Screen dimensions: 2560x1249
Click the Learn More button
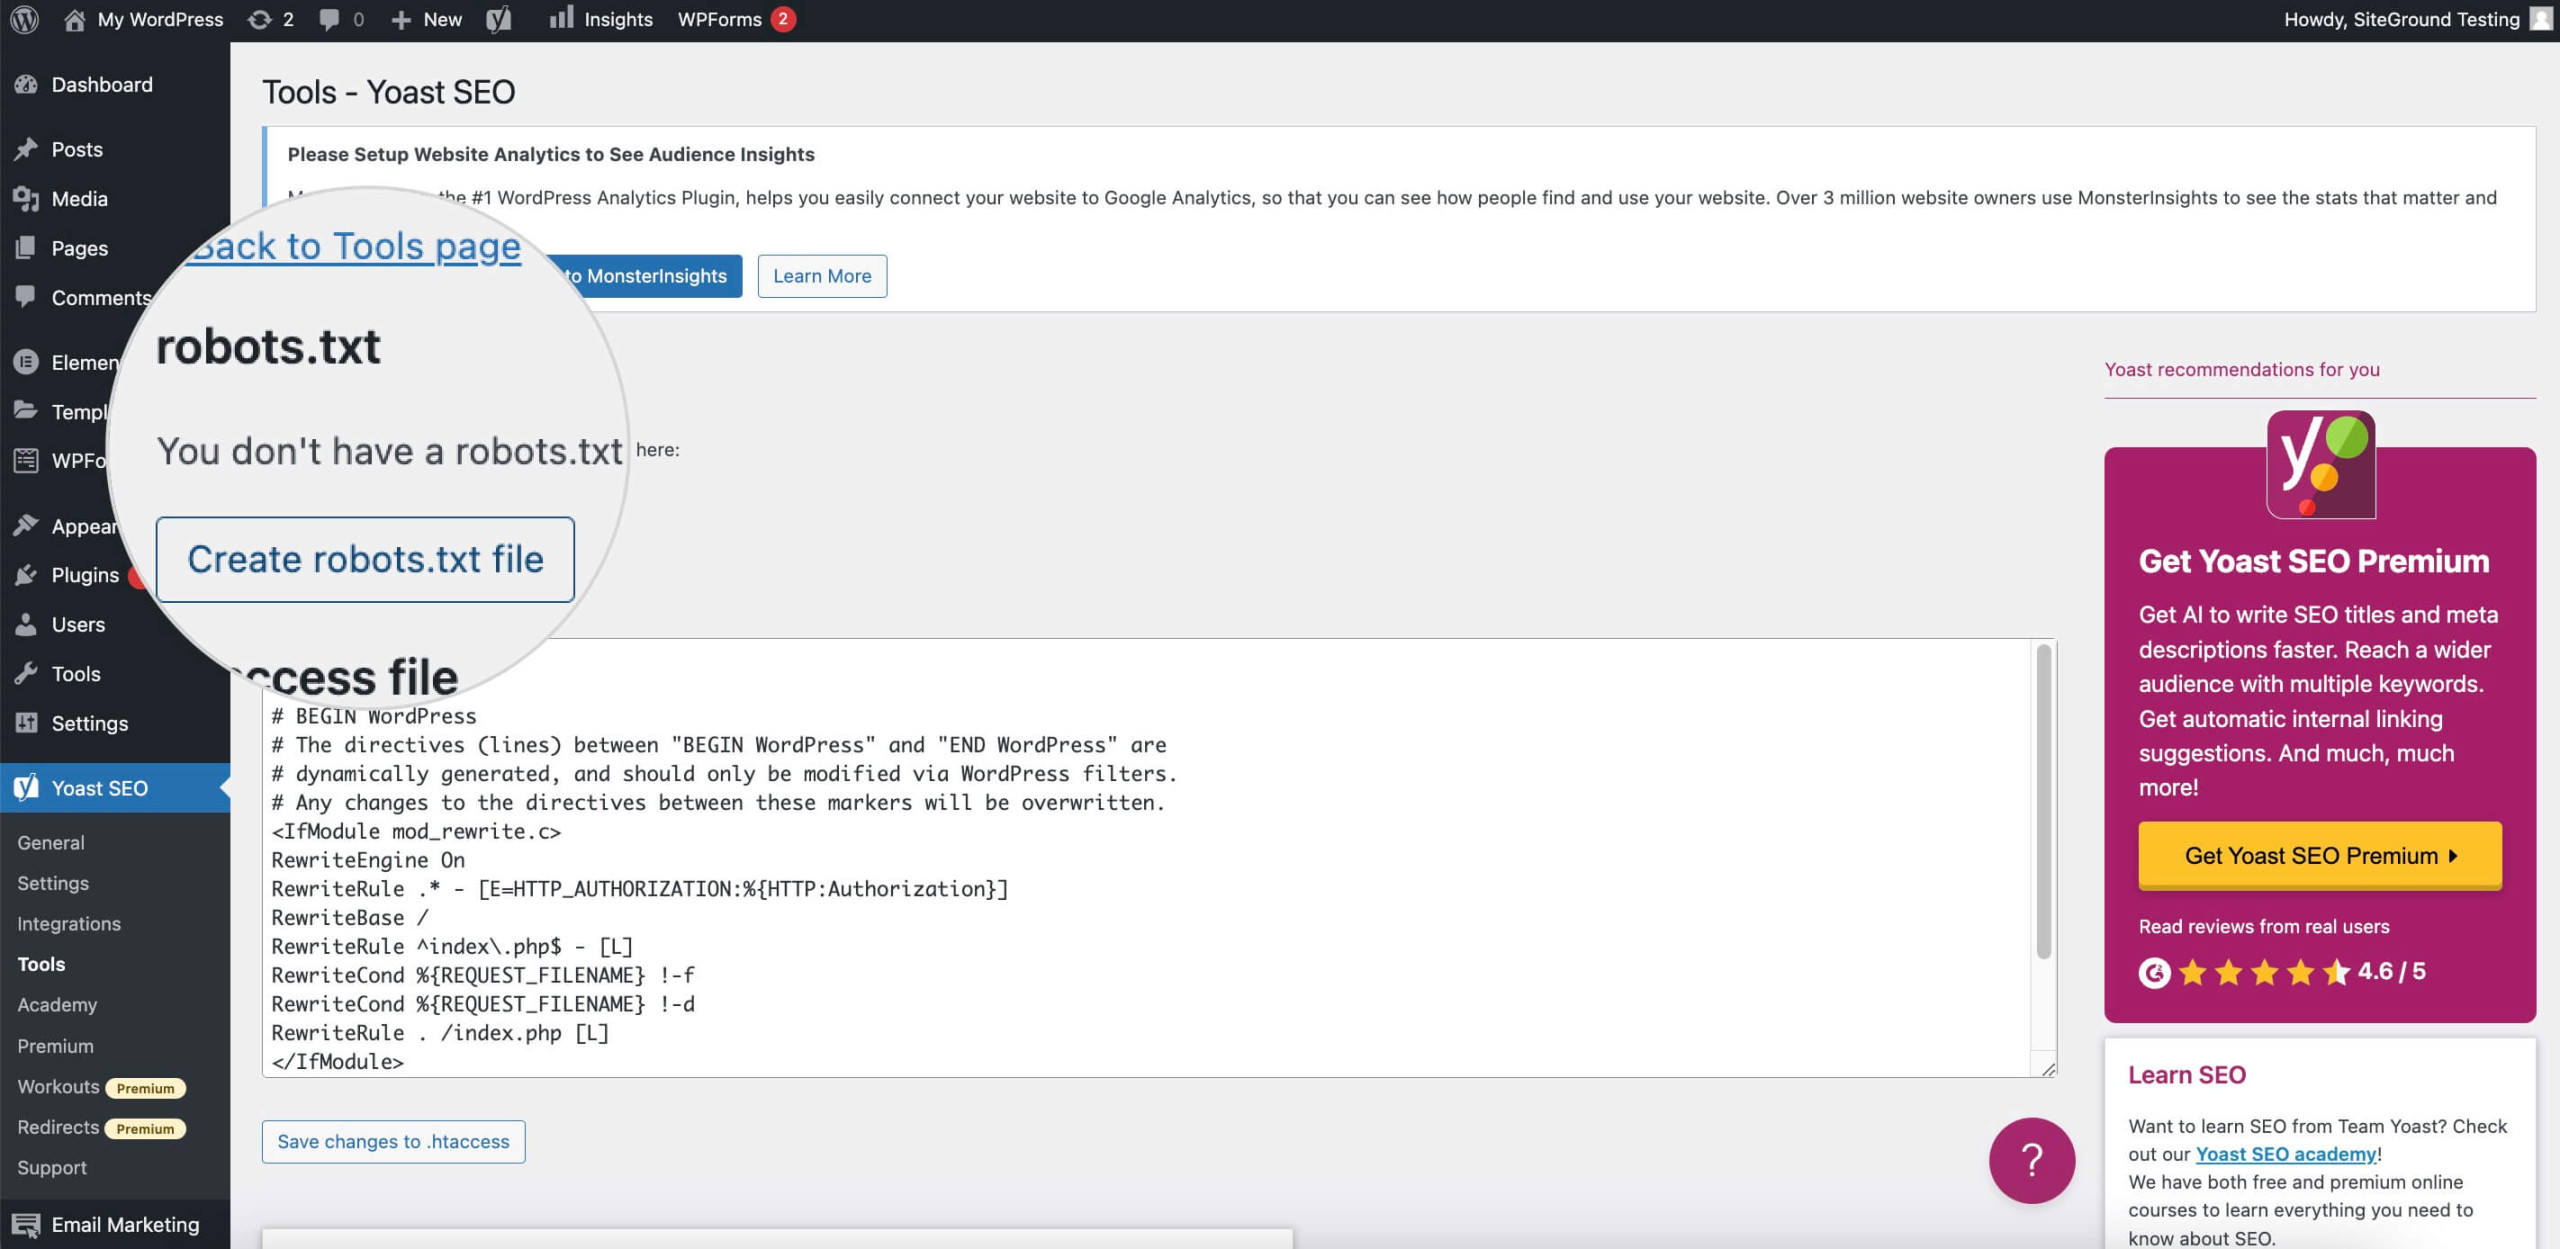point(822,276)
